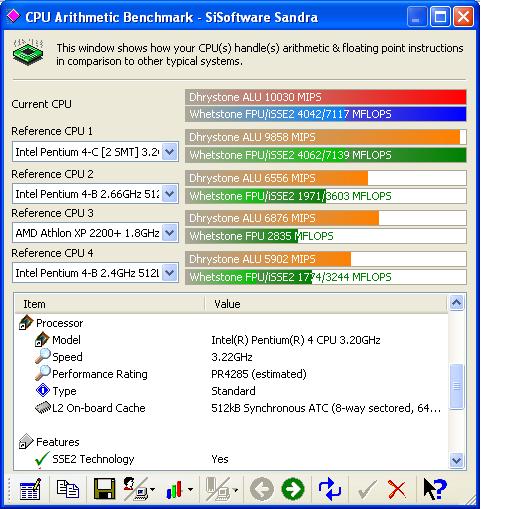Open Reference CPU 2 dropdown arrow
512x509 pixels.
tap(170, 194)
